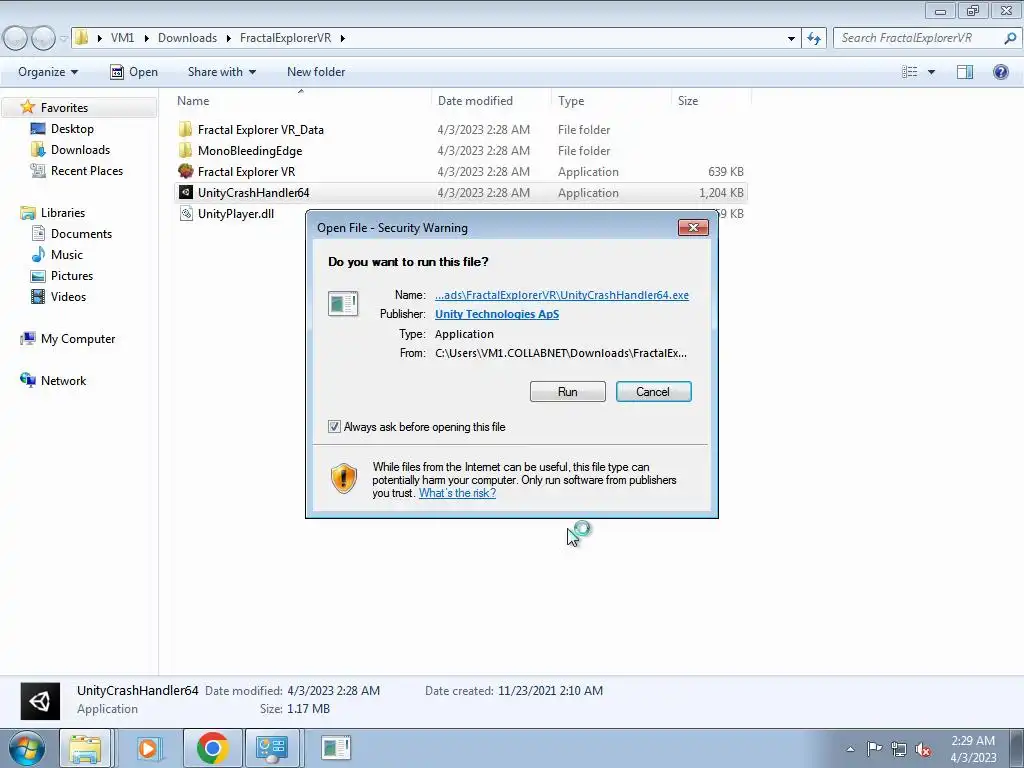The width and height of the screenshot is (1024, 768).
Task: Click the shield warning icon in dialog
Action: coord(344,478)
